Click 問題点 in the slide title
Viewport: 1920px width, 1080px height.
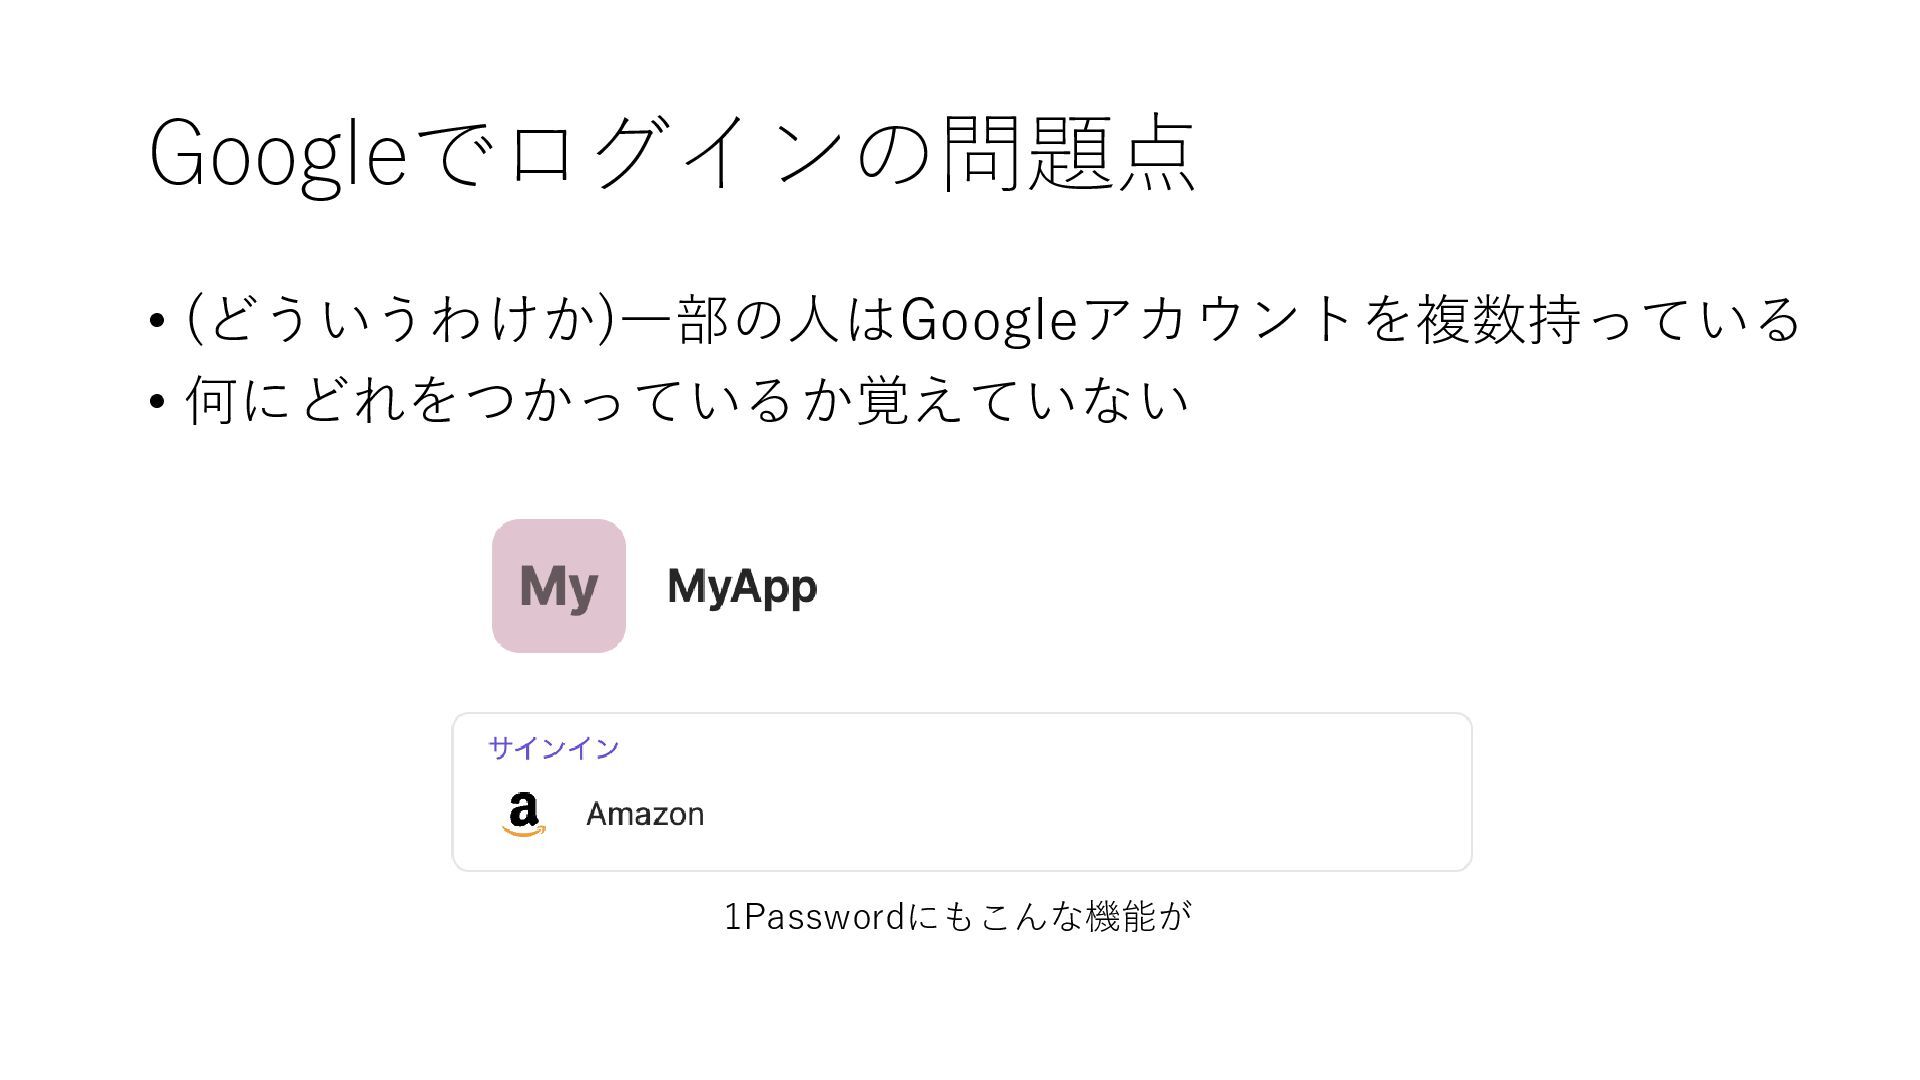point(1069,152)
